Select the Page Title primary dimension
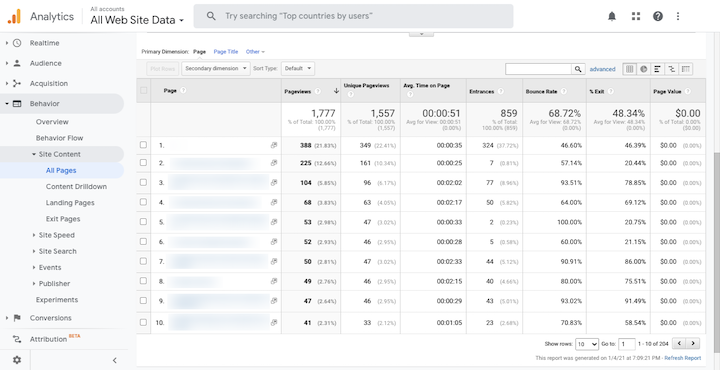Viewport: 720px width, 370px height. (226, 52)
